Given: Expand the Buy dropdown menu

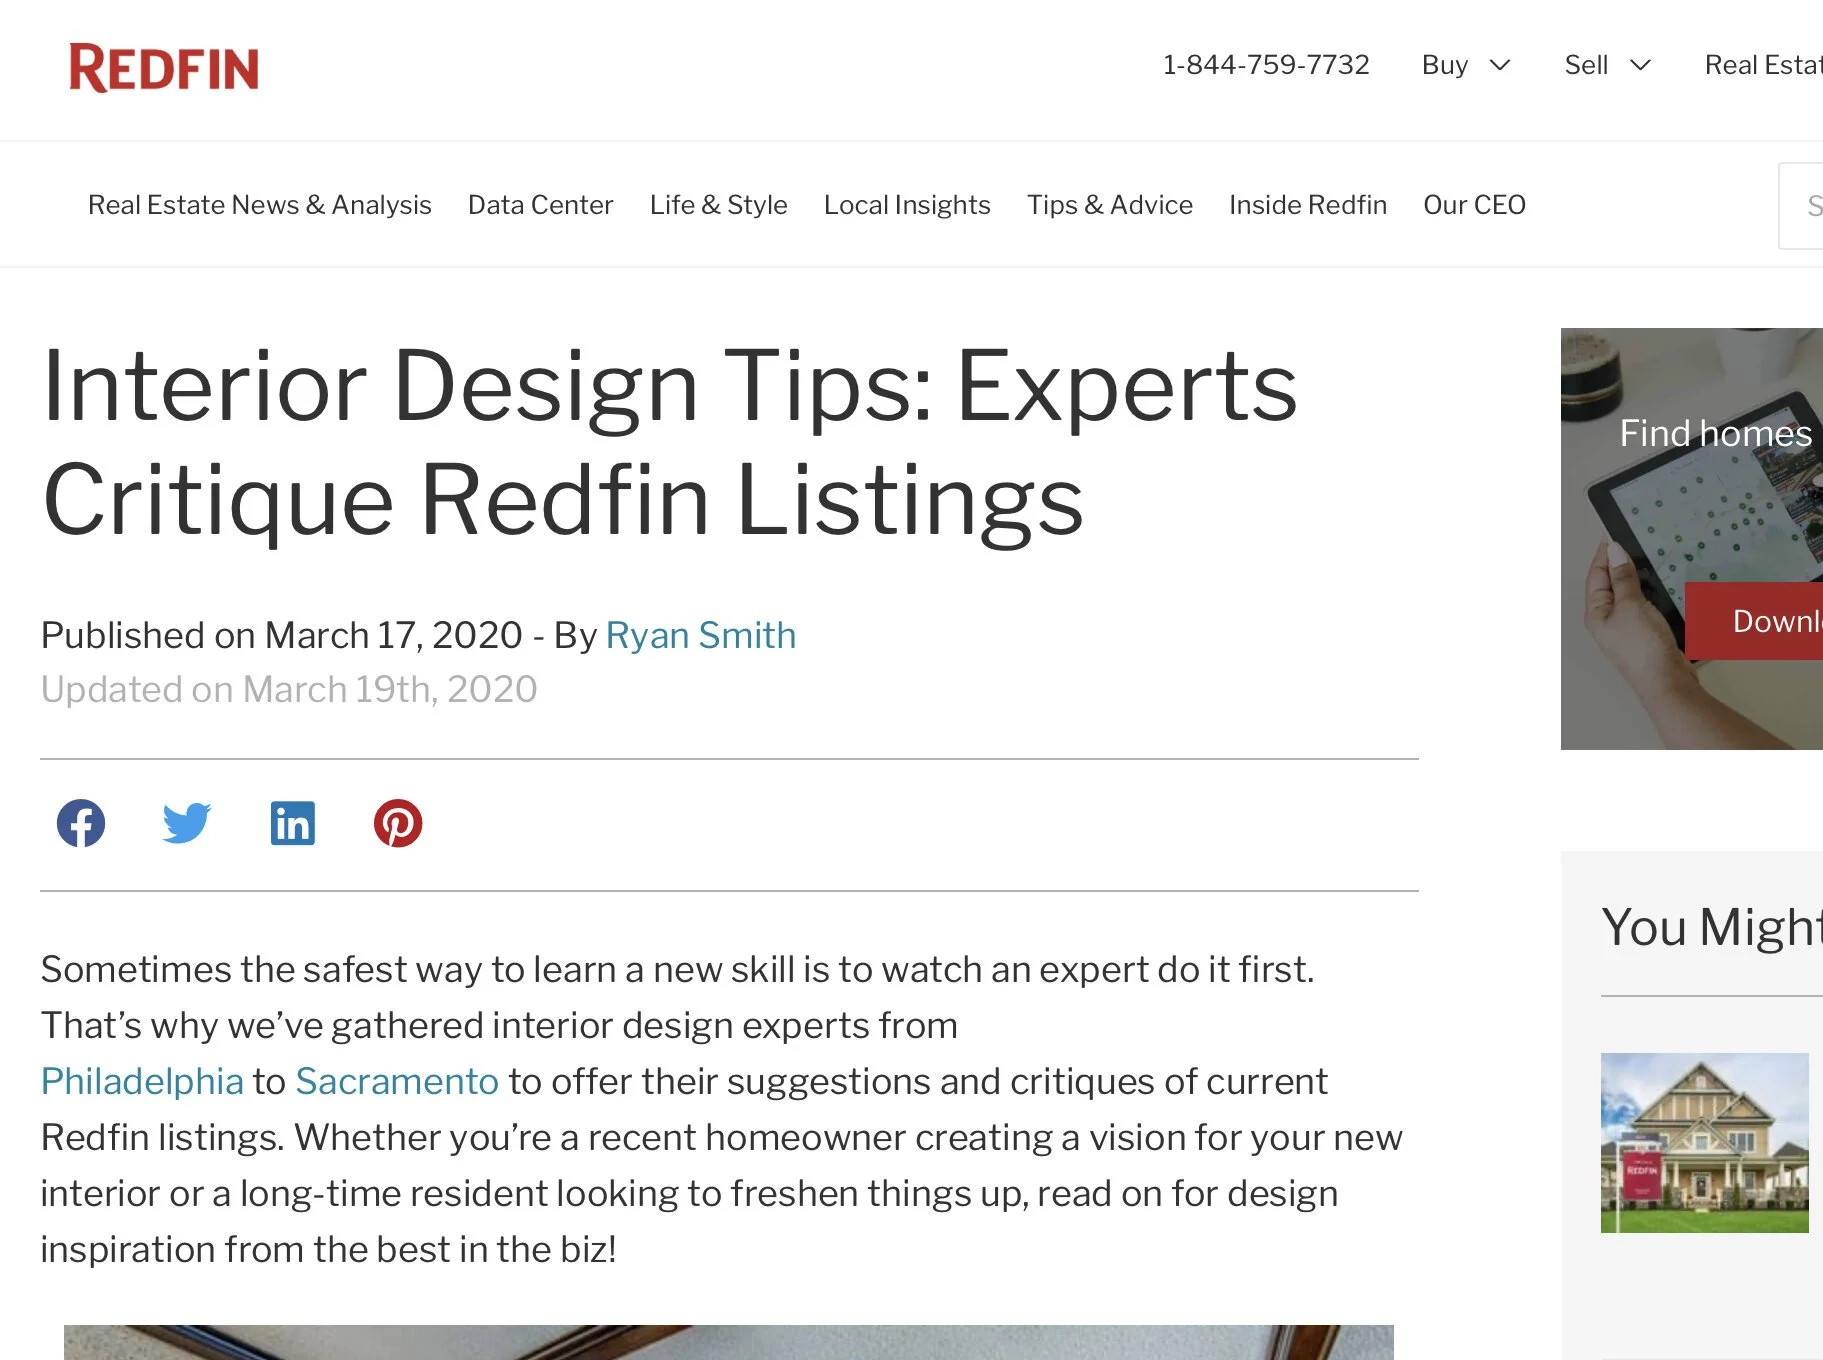Looking at the screenshot, I should click(1466, 65).
